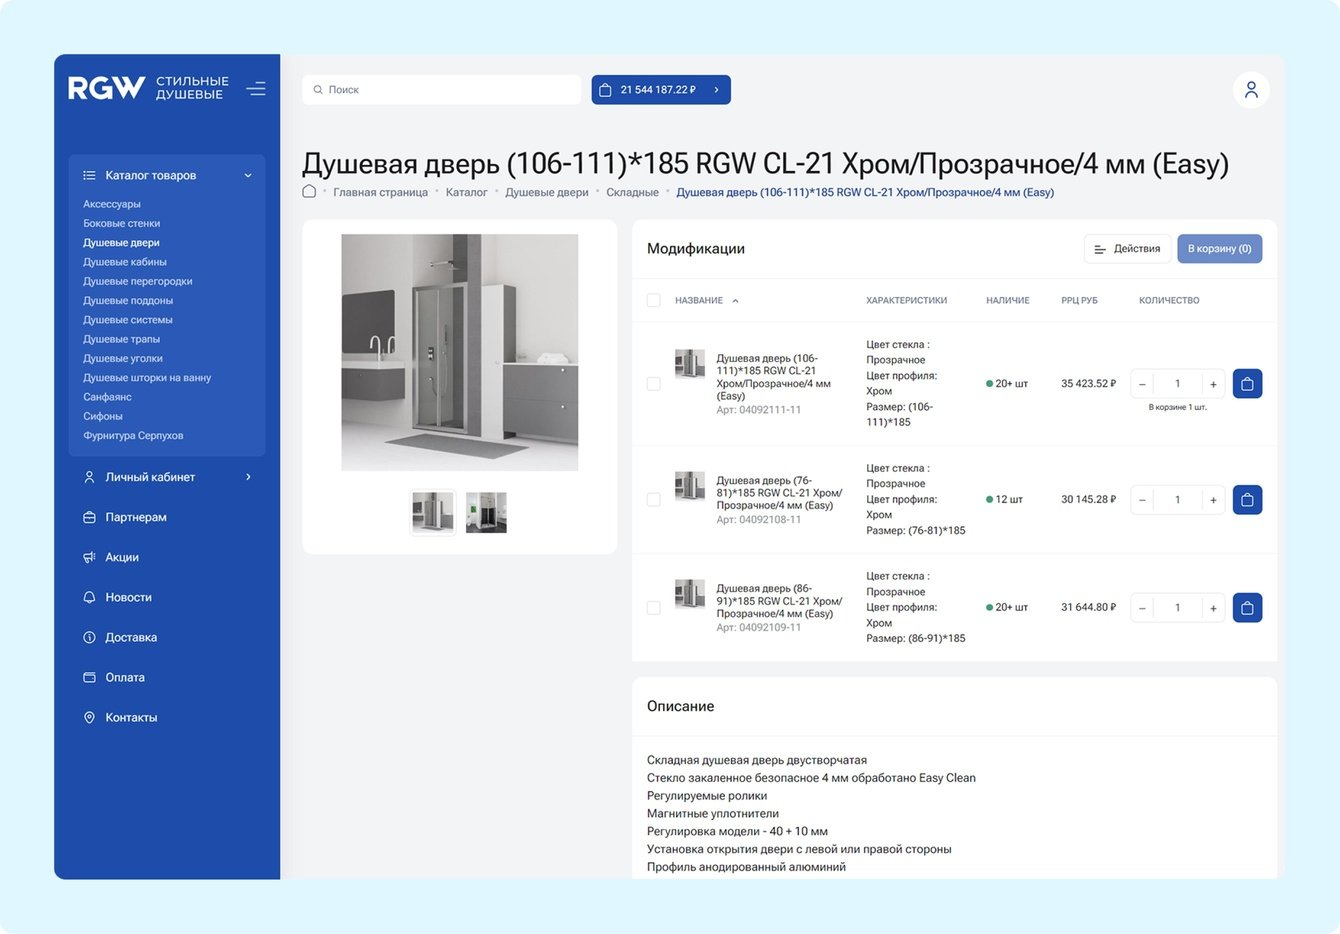The height and width of the screenshot is (934, 1340).
Task: Increase quantity for the 35 423.52 ₽ door
Action: [x=1213, y=384]
